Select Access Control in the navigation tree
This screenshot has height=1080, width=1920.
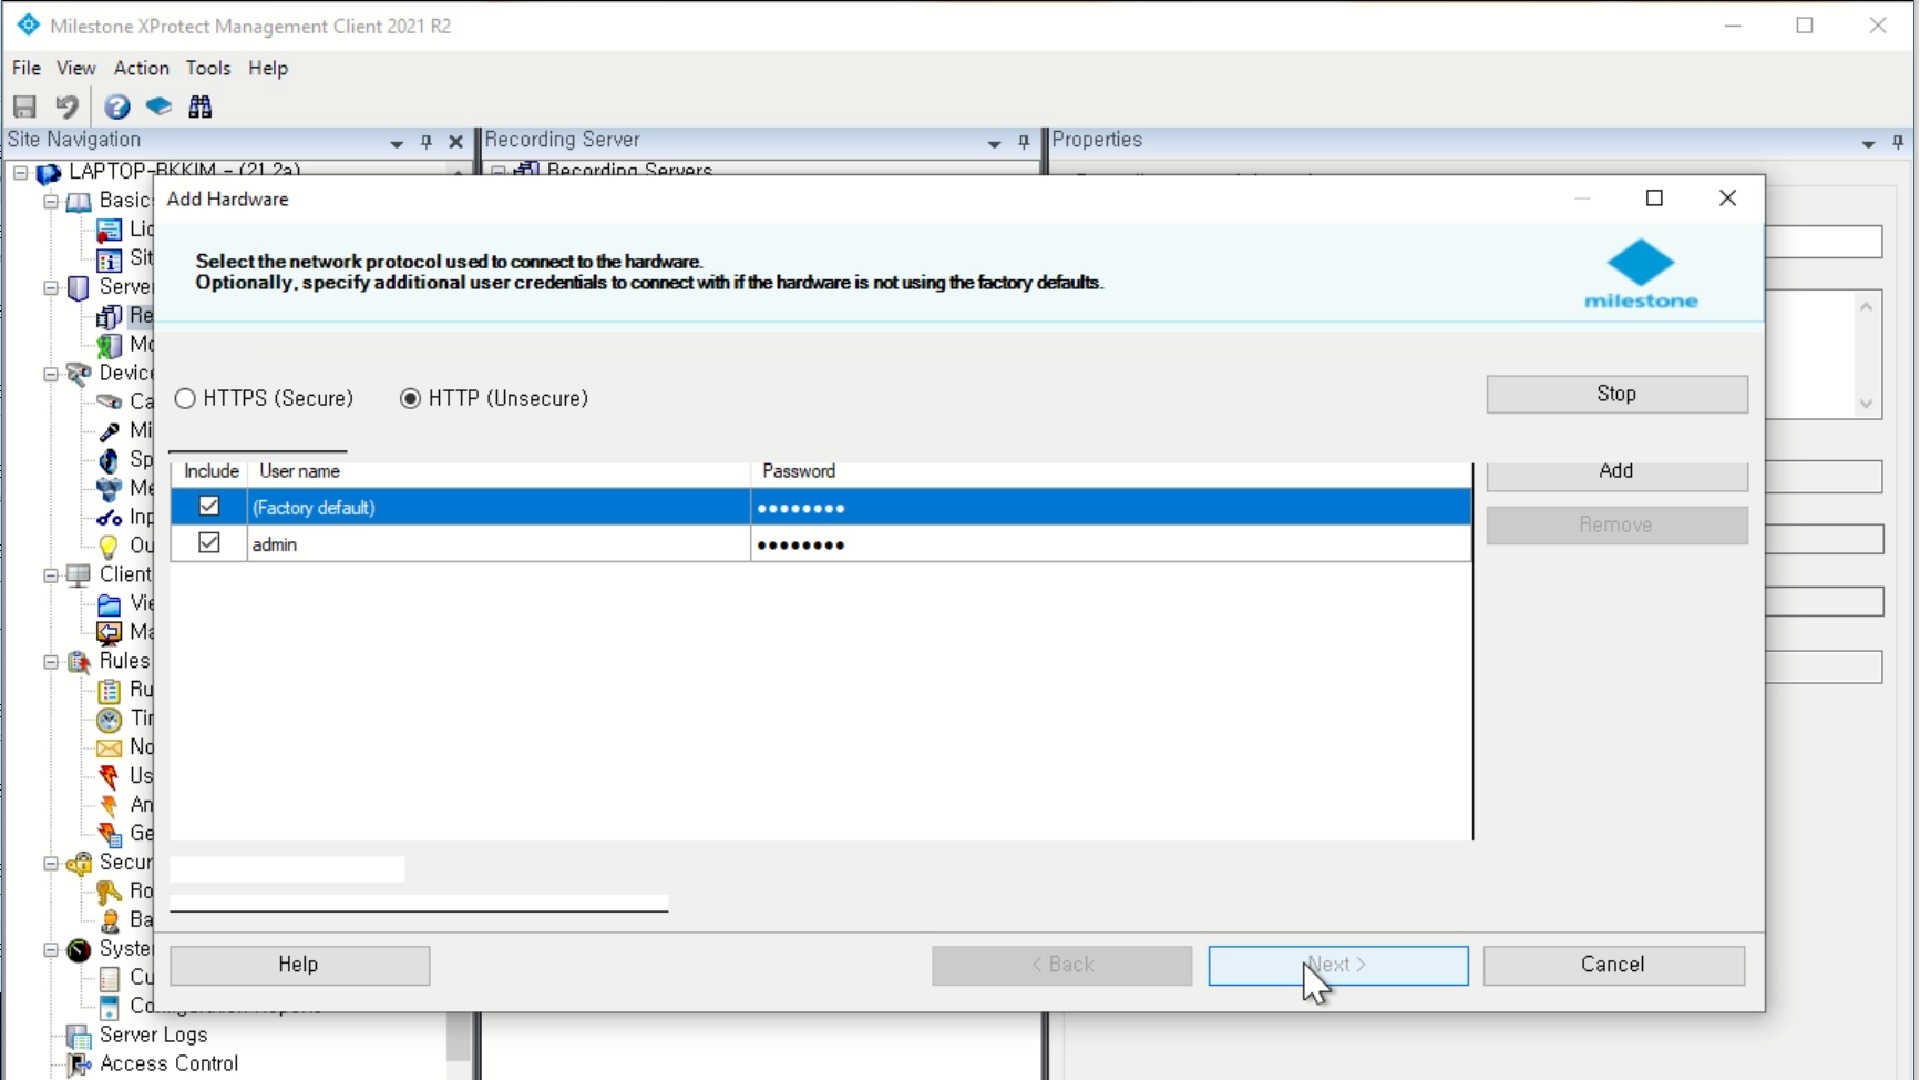[169, 1064]
